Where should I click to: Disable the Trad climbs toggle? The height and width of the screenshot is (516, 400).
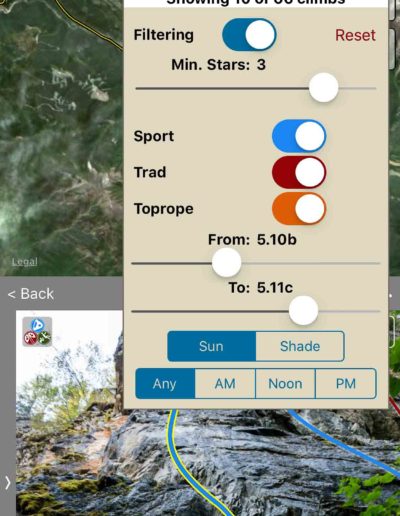(299, 172)
